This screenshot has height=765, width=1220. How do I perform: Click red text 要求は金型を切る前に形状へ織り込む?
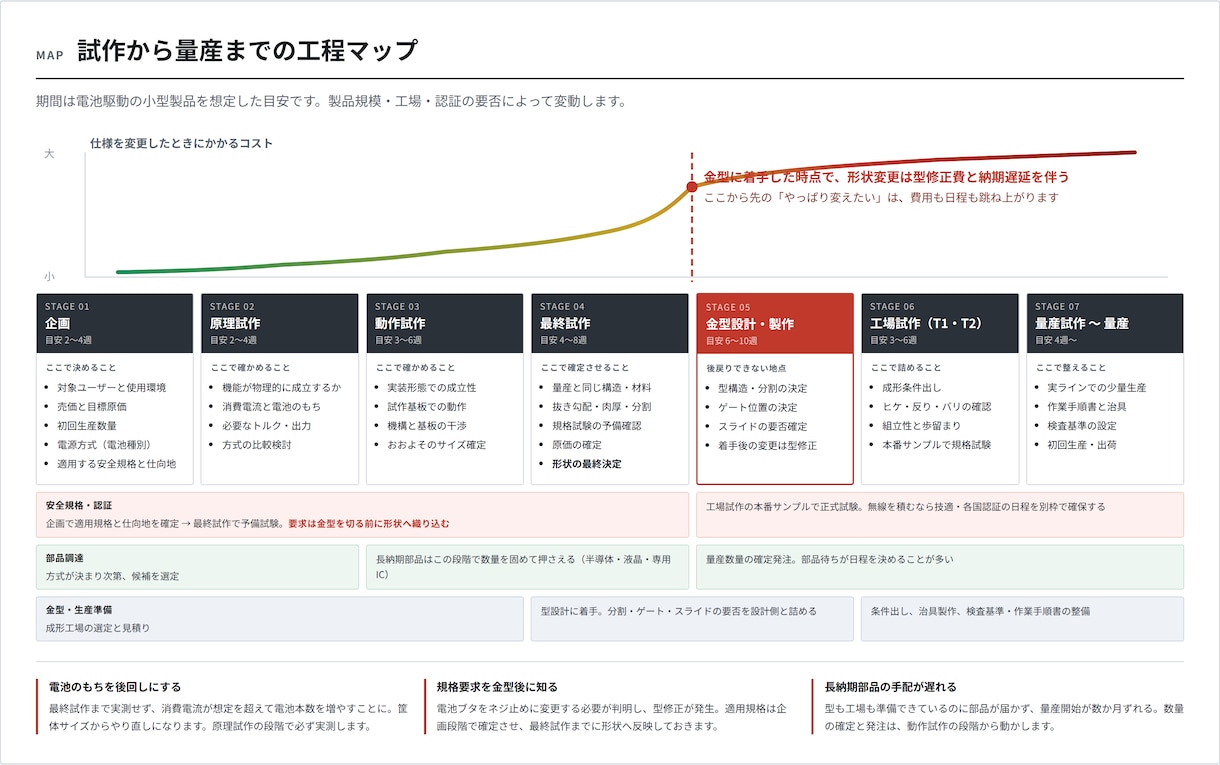click(x=369, y=523)
